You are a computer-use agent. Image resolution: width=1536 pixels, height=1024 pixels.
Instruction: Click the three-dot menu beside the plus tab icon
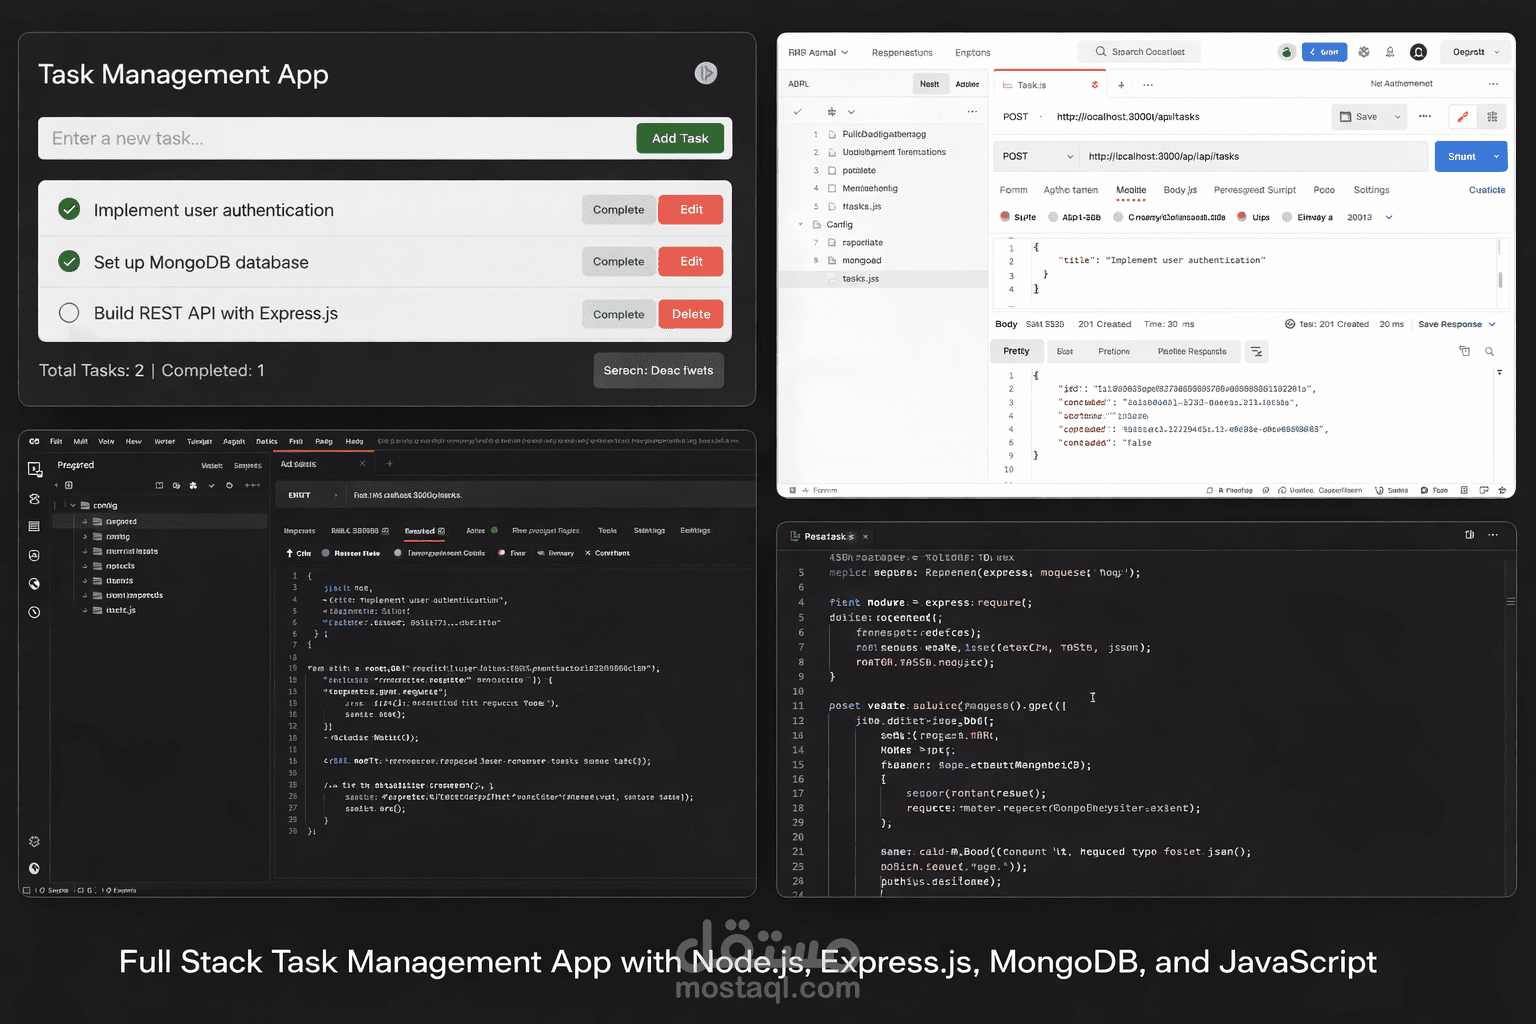1148,85
